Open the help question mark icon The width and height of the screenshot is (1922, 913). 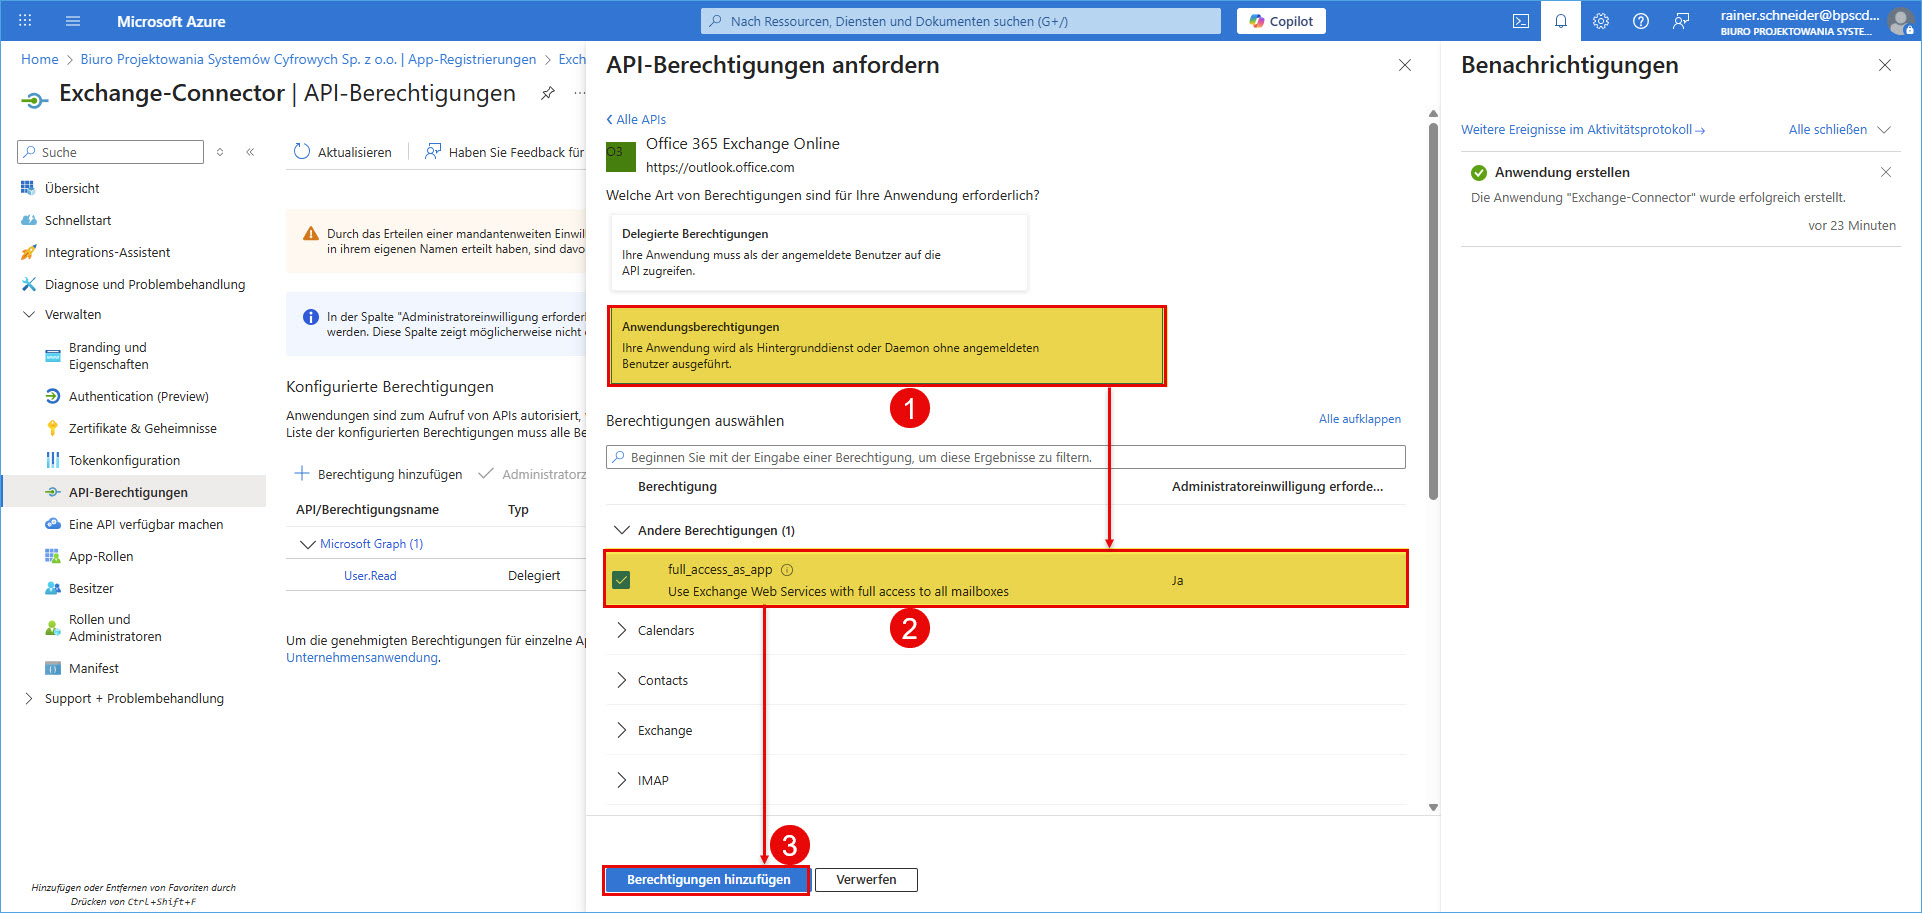[x=1641, y=21]
